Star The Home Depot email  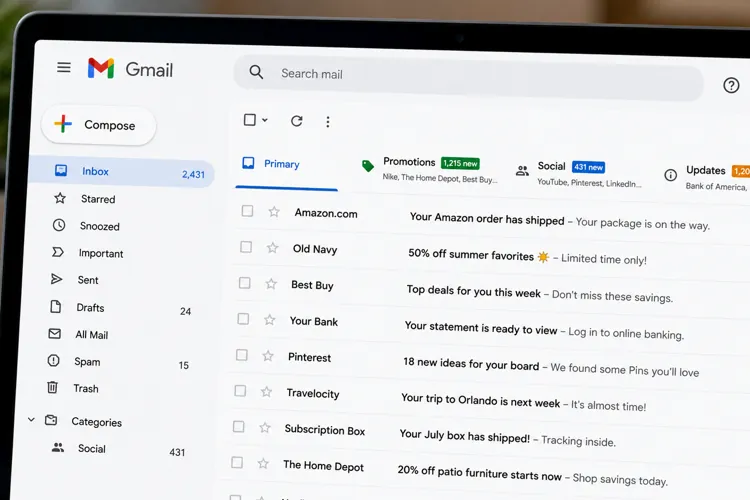point(263,463)
